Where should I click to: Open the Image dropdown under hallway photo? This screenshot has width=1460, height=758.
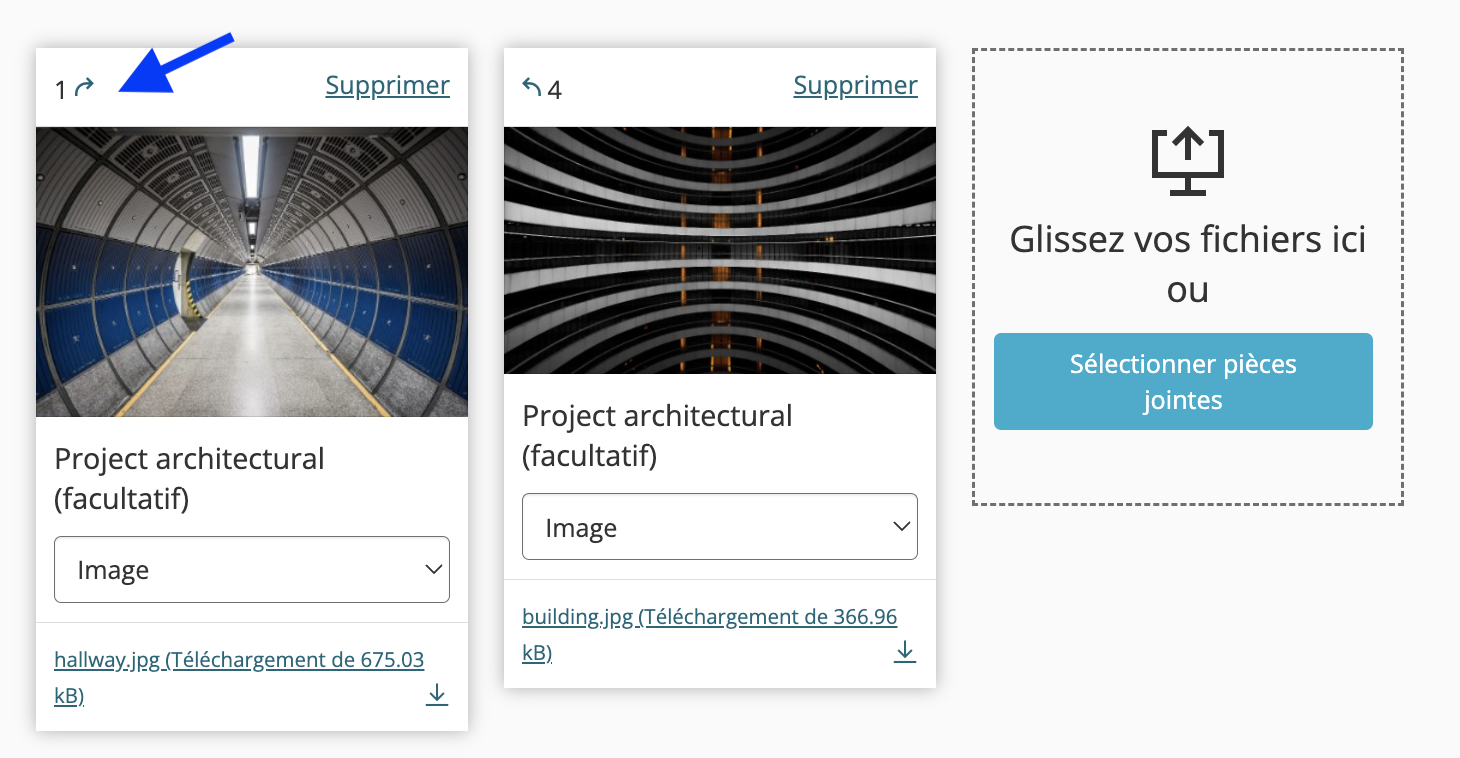click(x=252, y=570)
